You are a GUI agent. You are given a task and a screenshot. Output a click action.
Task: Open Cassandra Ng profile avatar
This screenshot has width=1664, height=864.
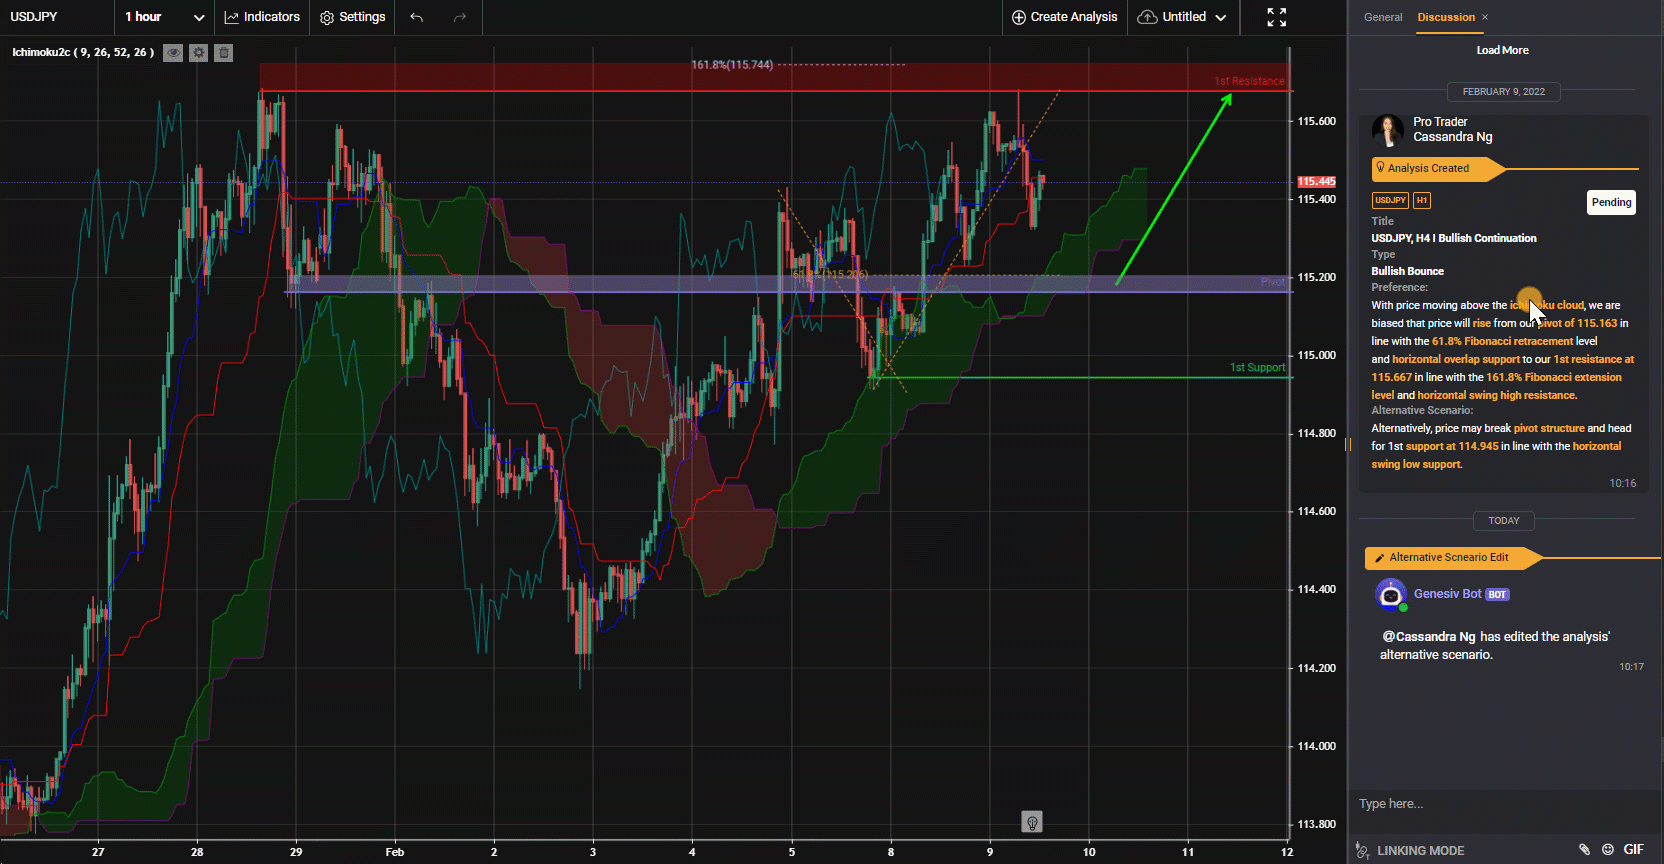(1388, 130)
